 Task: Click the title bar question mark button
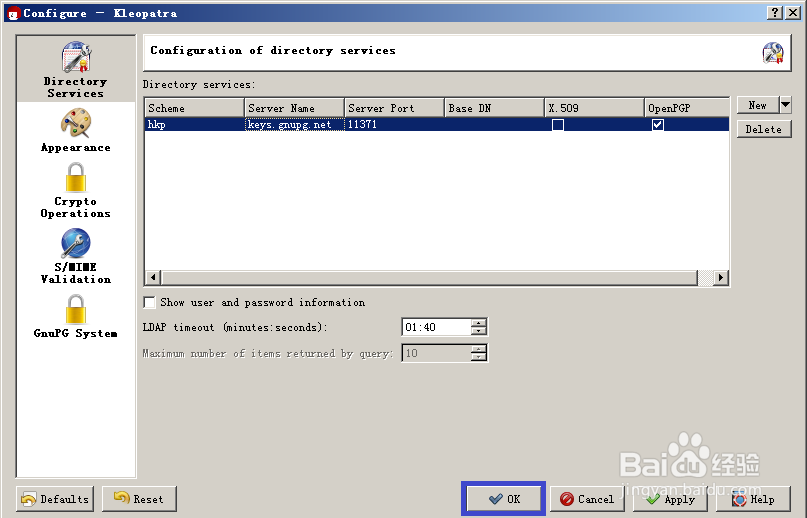[775, 13]
